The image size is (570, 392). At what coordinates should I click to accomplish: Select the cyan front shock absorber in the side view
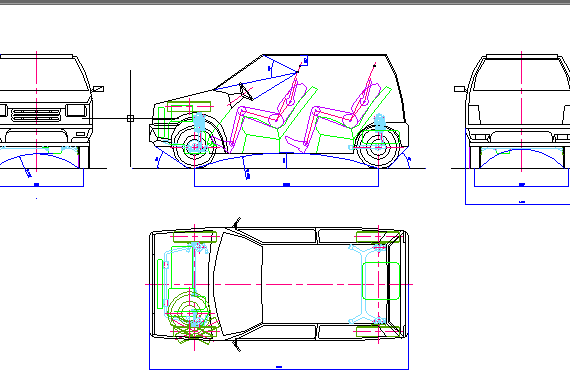(199, 125)
